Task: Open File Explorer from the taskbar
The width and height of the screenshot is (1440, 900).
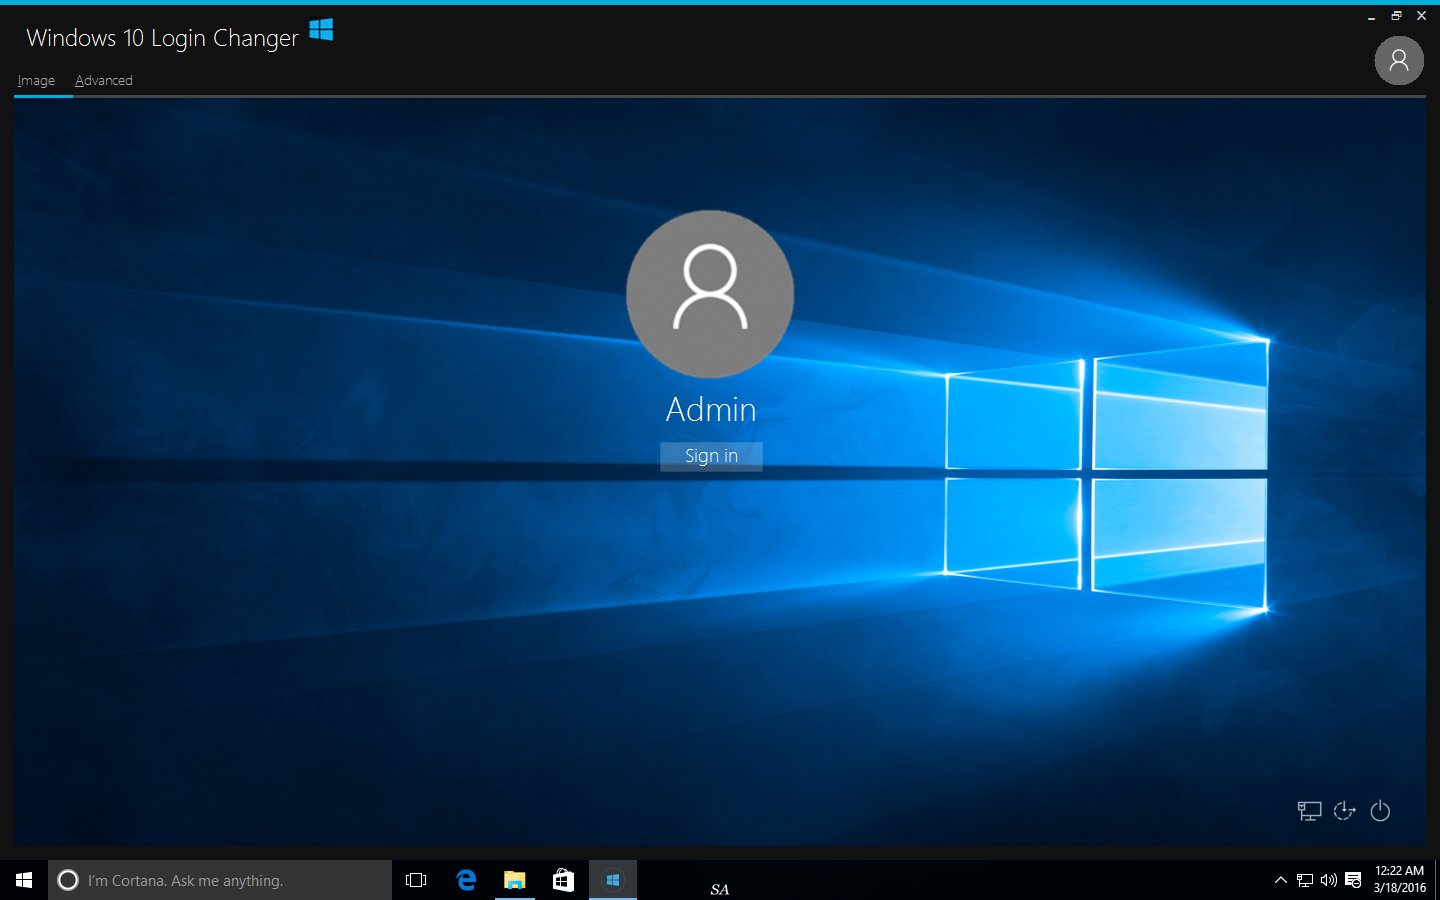Action: pos(515,880)
